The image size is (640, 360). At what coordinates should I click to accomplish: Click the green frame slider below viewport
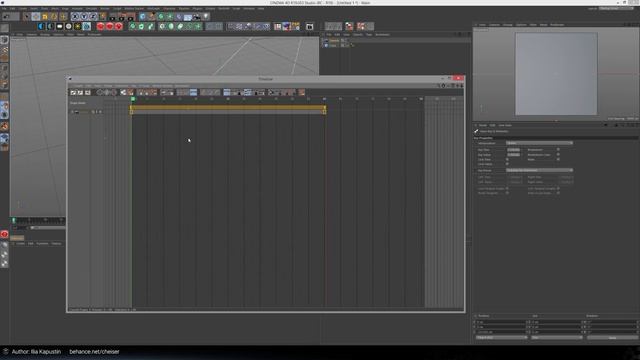pos(13,220)
